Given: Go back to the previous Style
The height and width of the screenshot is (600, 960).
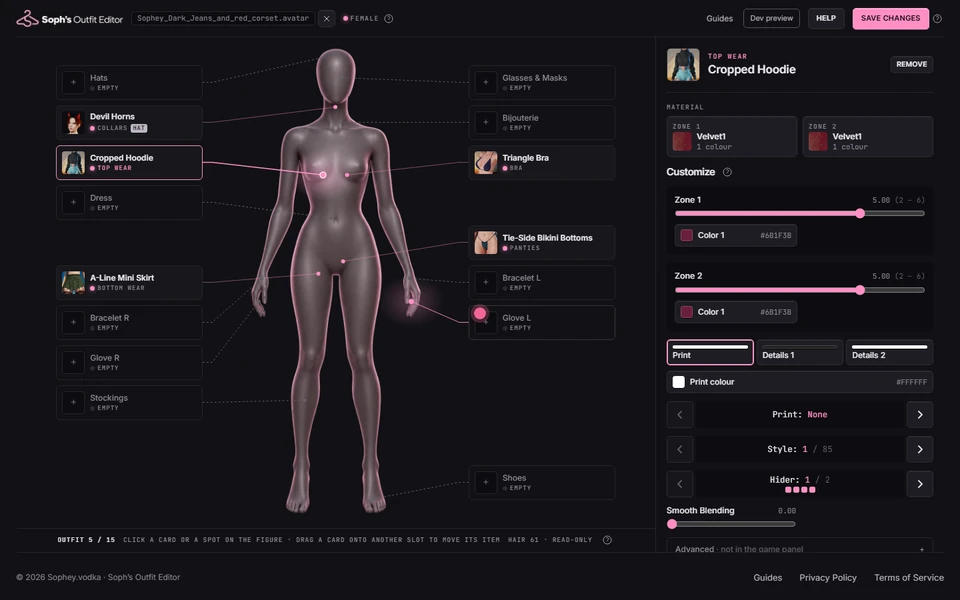Looking at the screenshot, I should (680, 449).
